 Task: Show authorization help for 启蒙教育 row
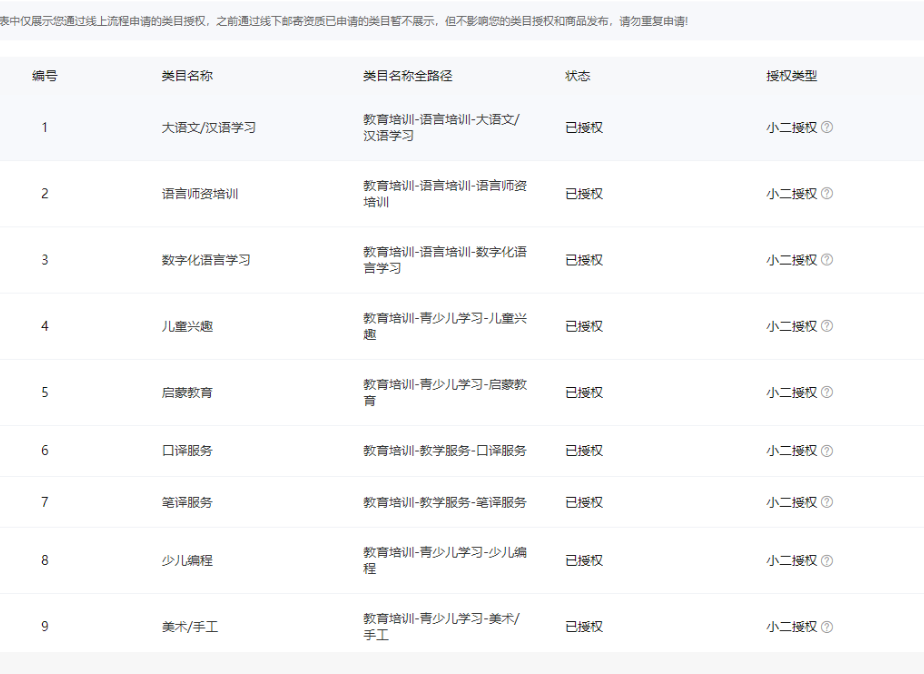[827, 392]
